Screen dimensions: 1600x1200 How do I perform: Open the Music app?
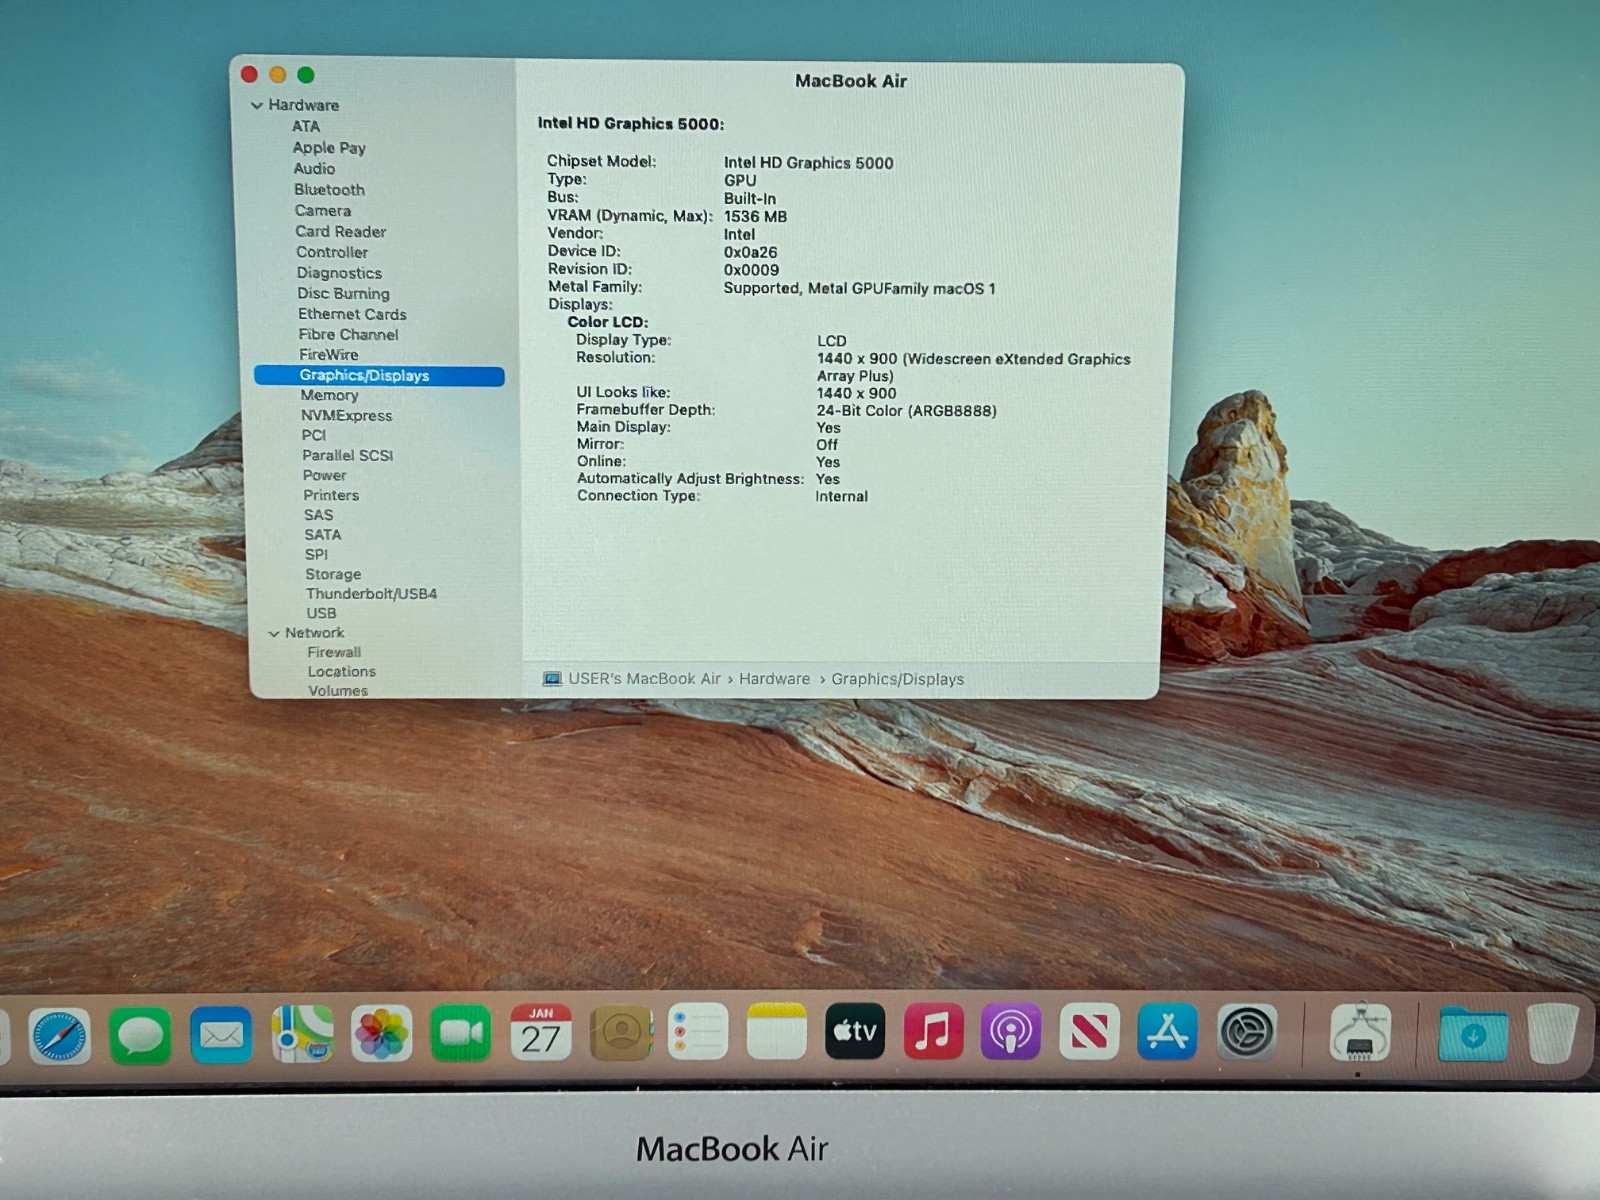(x=933, y=1030)
